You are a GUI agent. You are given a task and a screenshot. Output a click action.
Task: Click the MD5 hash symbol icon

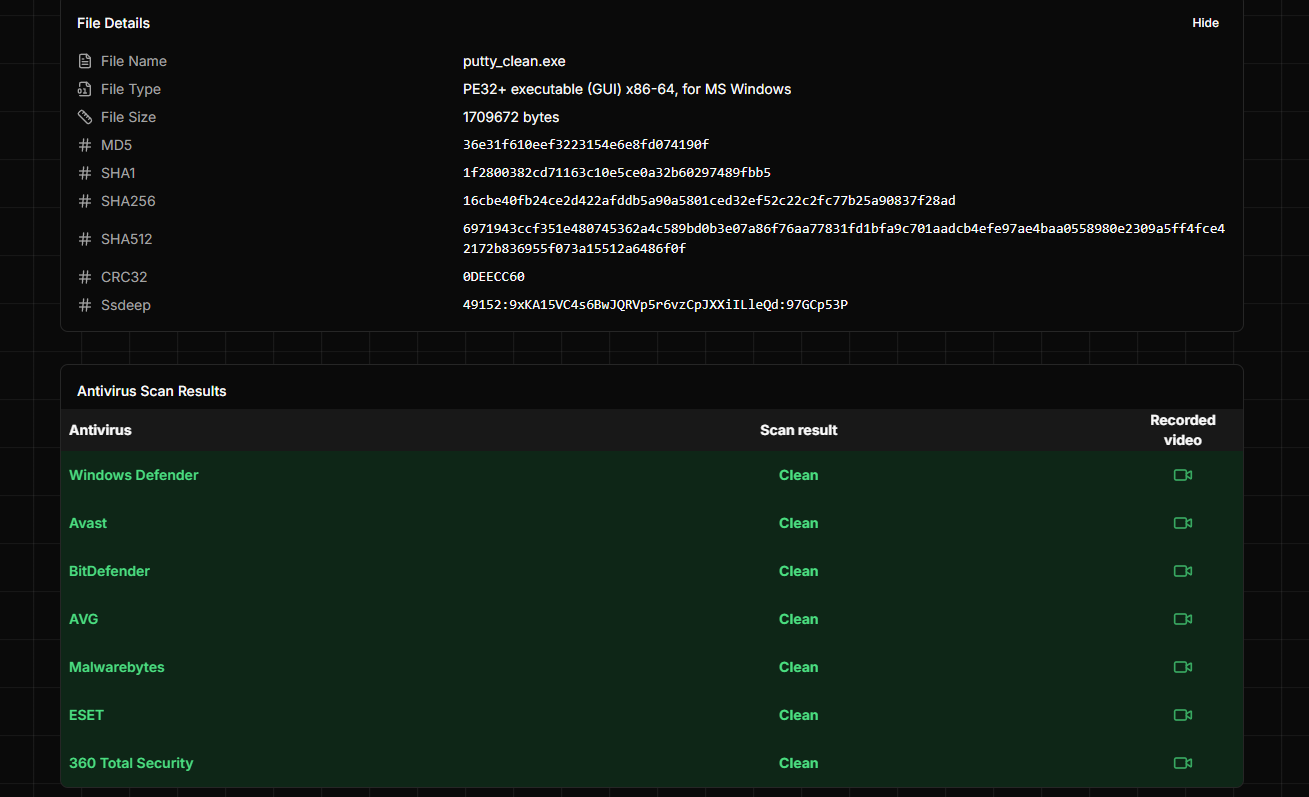pos(85,145)
